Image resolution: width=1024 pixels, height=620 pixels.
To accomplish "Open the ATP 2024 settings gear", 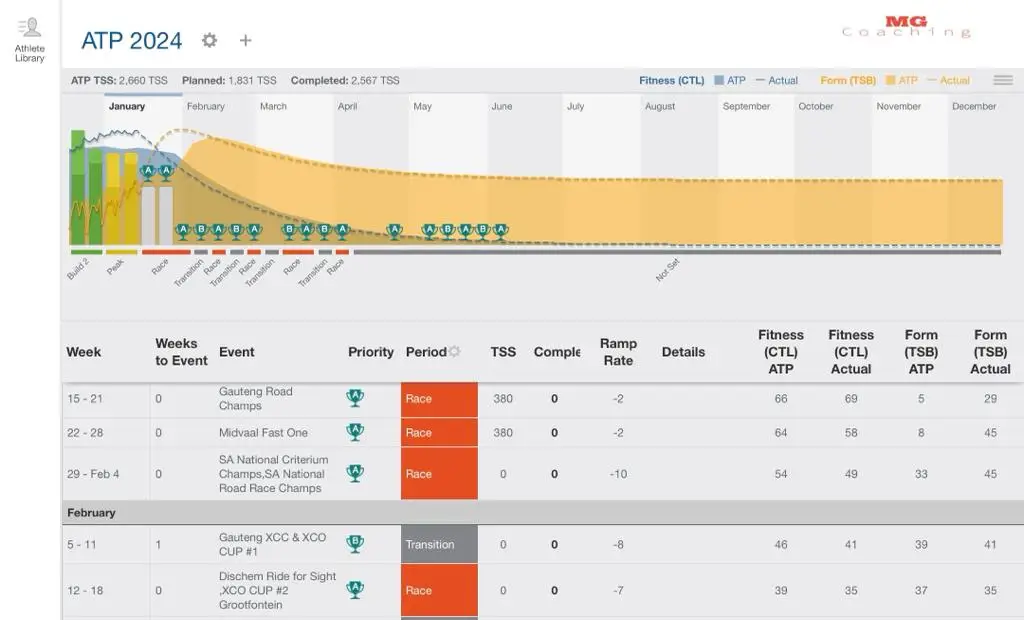I will [x=209, y=40].
